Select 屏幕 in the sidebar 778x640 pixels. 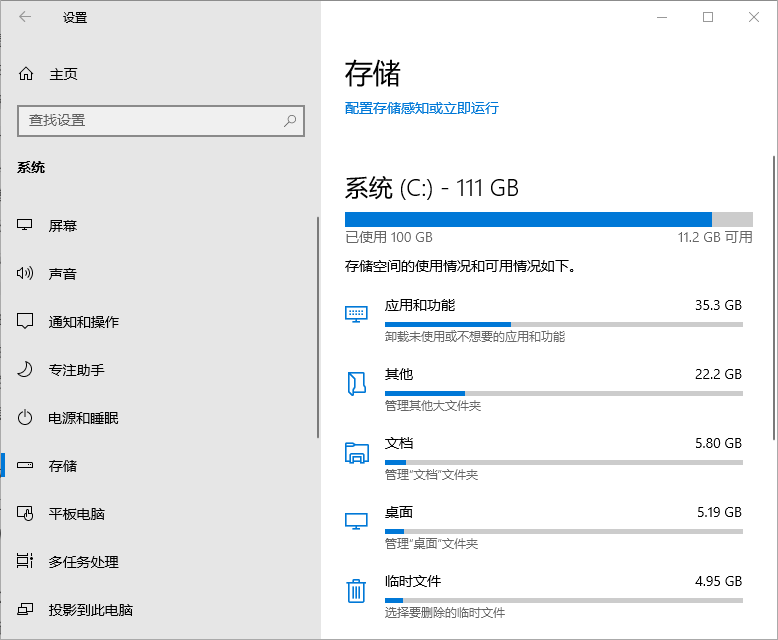coord(63,226)
